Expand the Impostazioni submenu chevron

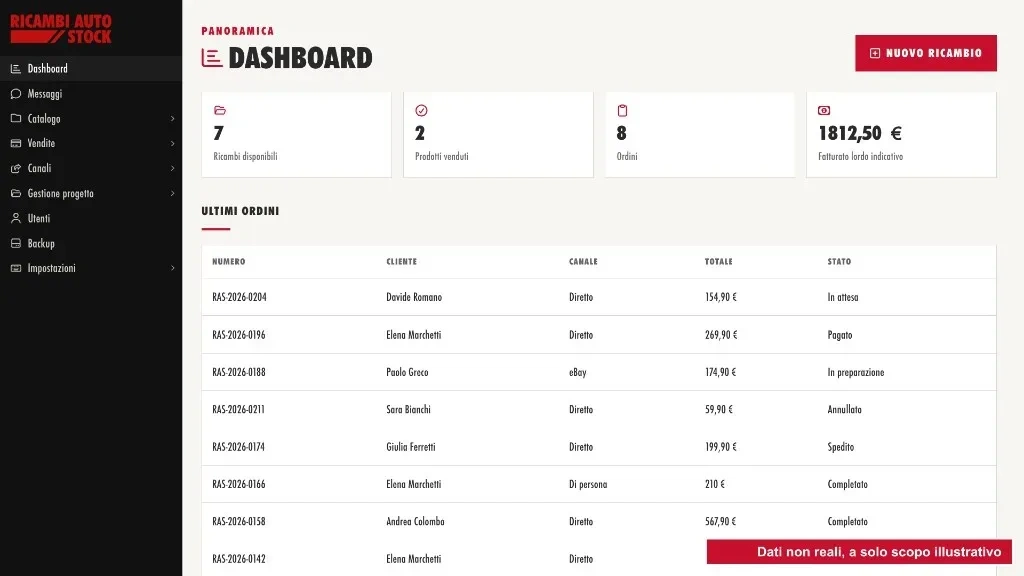tap(172, 268)
